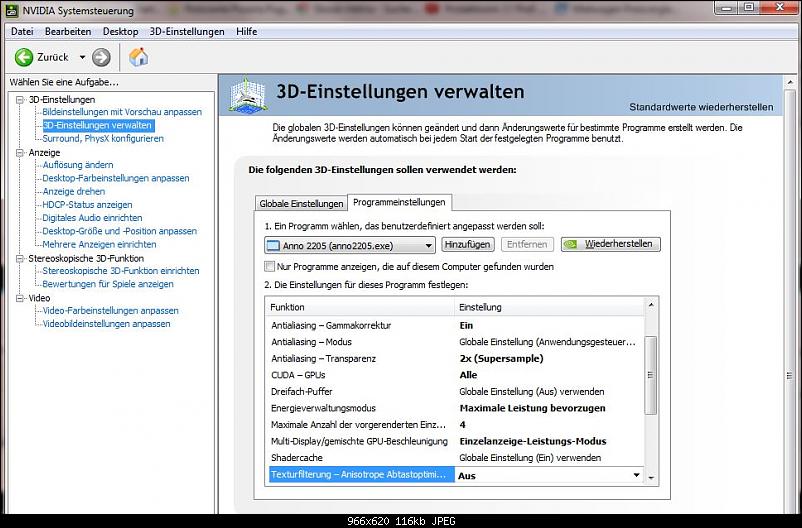The height and width of the screenshot is (528, 802).
Task: Collapse the Stereoskopische 3D-Funktion tree node
Action: click(19, 258)
